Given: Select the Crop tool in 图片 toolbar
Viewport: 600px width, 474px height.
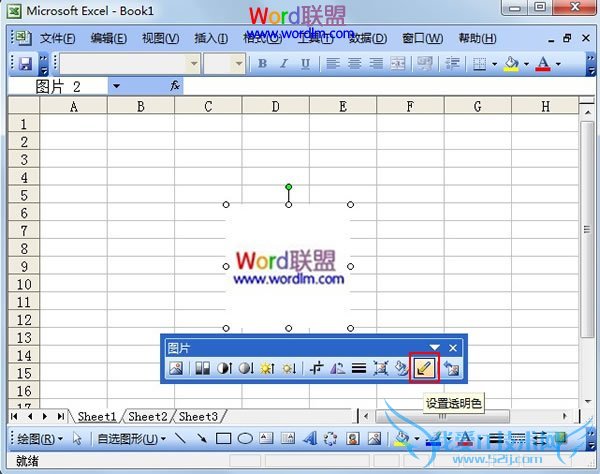Looking at the screenshot, I should pos(316,368).
